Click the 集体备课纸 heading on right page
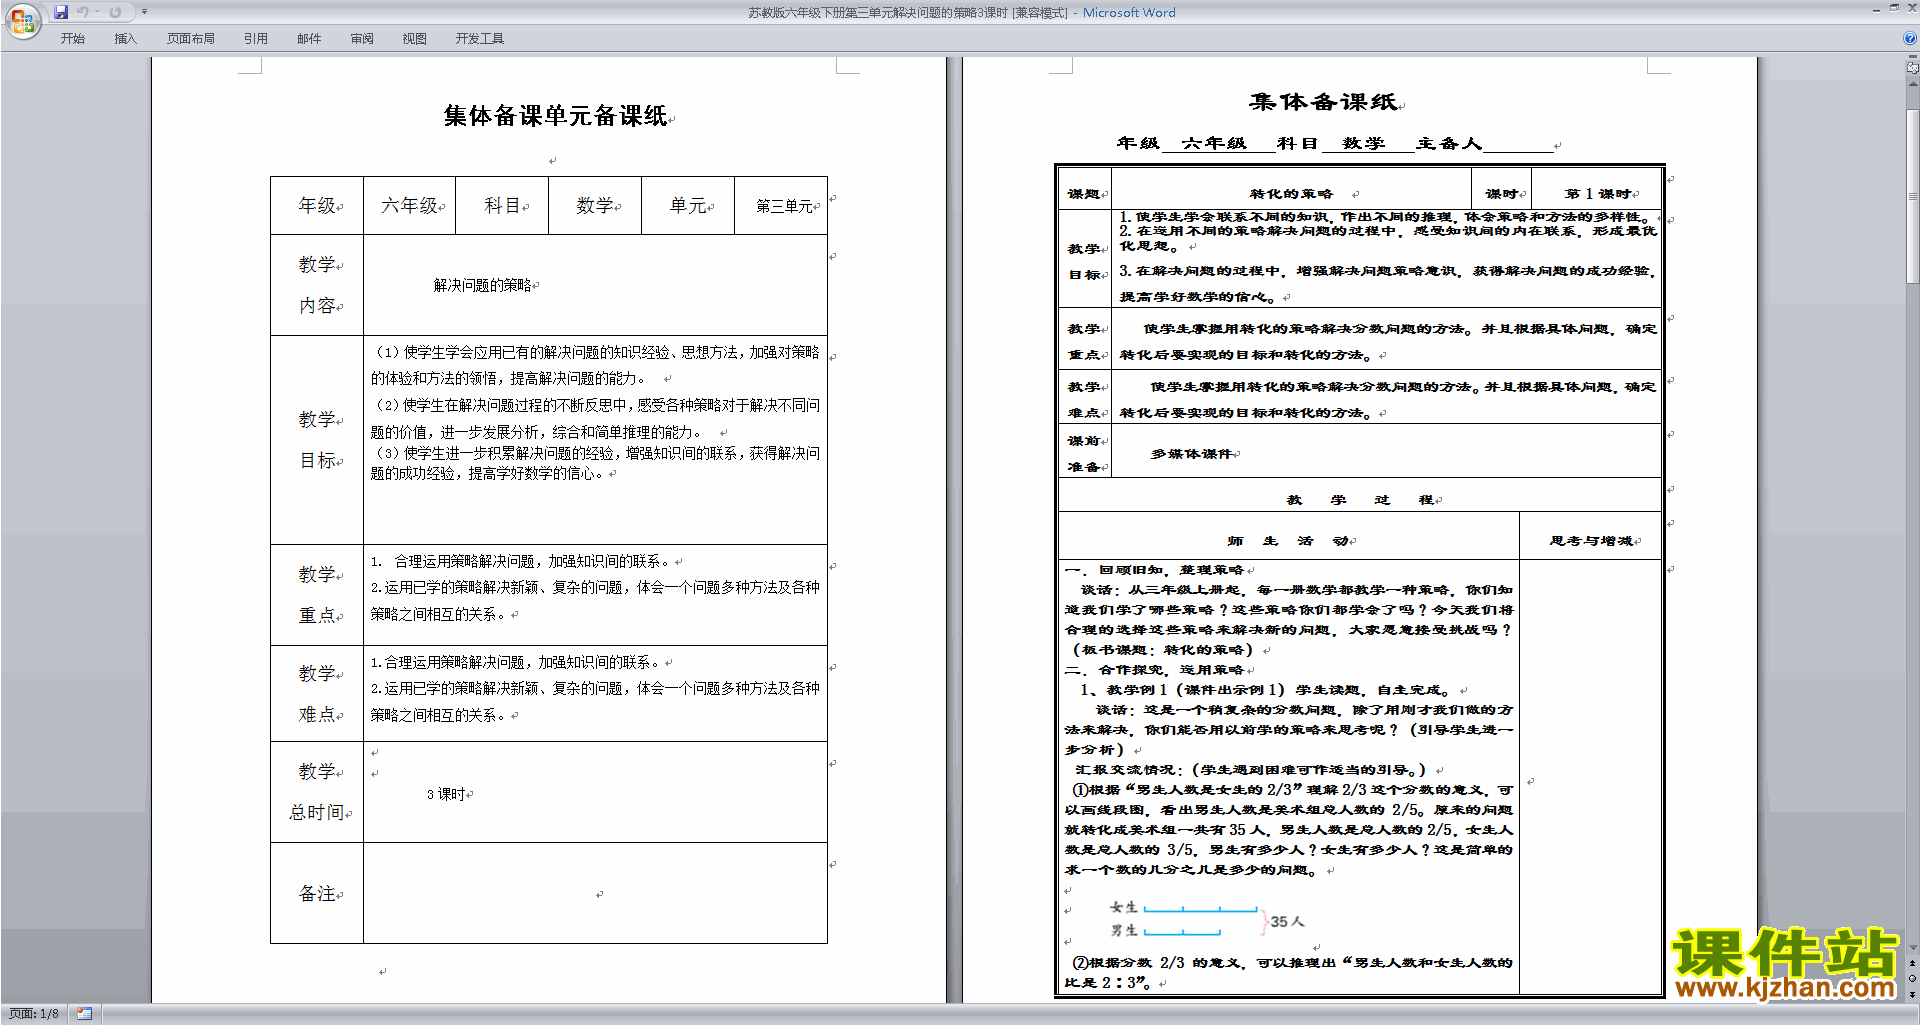This screenshot has height=1025, width=1920. pos(1323,103)
